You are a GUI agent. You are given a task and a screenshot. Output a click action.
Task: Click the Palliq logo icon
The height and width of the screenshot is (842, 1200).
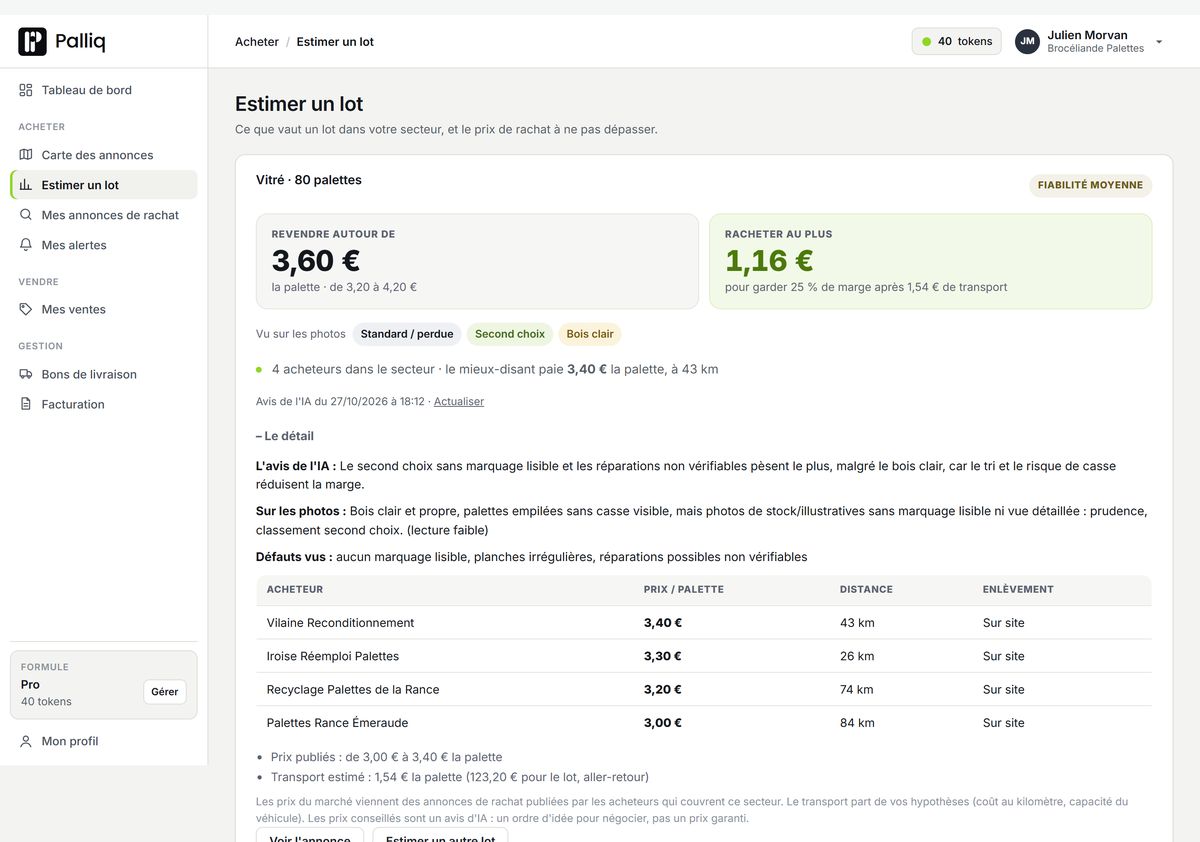click(x=32, y=41)
